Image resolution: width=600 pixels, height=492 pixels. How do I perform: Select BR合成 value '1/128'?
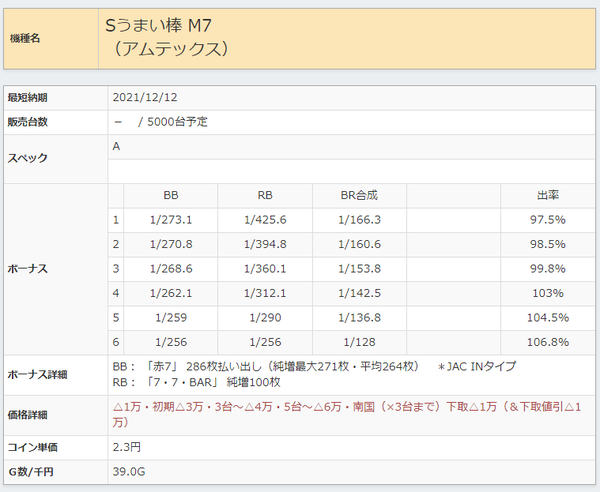click(x=359, y=342)
